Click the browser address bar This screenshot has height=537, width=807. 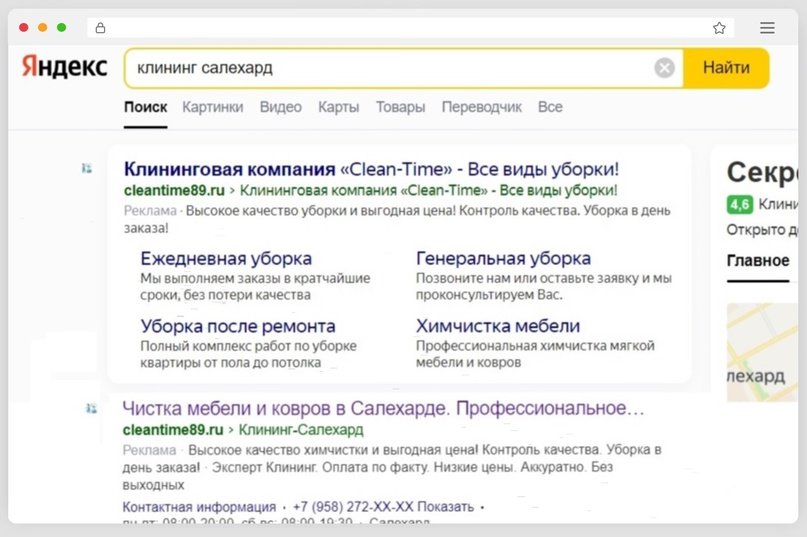[x=410, y=28]
